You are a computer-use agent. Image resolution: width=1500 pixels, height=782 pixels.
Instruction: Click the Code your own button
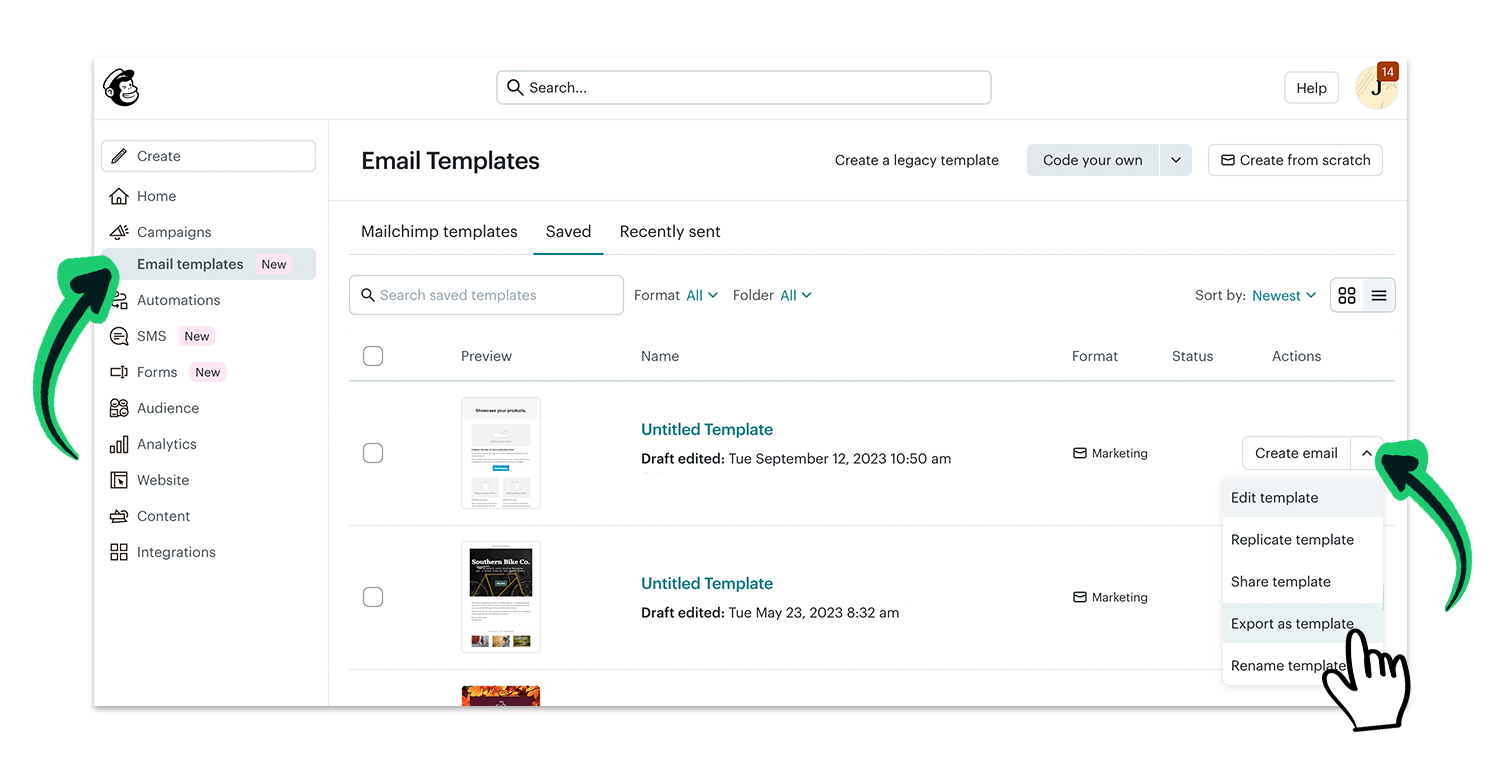pos(1093,160)
